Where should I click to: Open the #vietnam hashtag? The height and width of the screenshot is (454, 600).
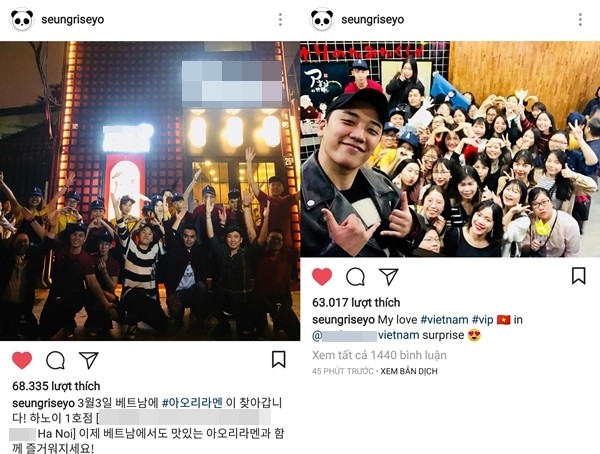click(x=444, y=320)
